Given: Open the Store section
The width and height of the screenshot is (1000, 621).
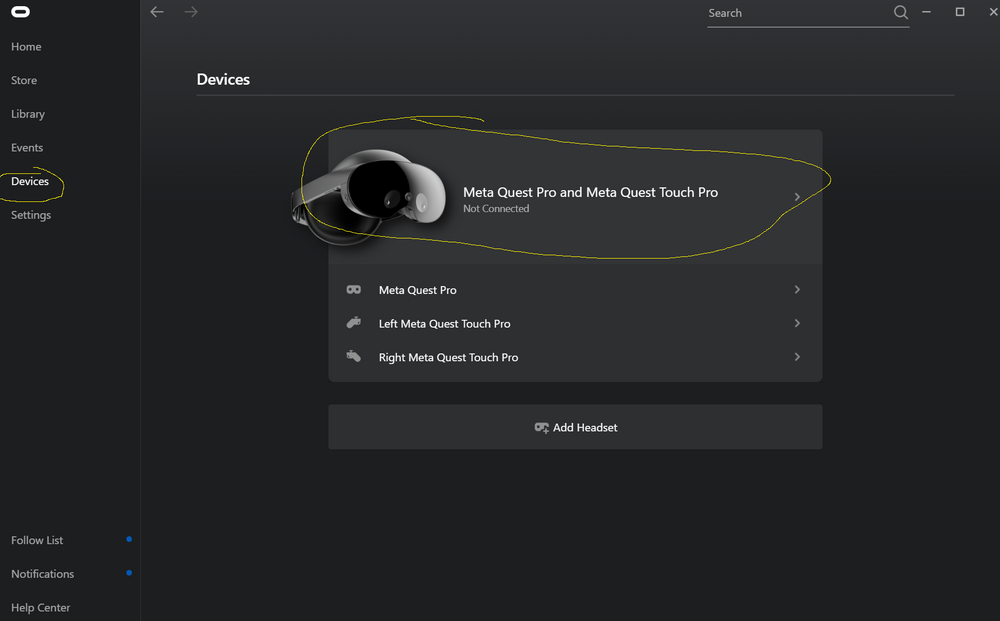Looking at the screenshot, I should pos(24,80).
